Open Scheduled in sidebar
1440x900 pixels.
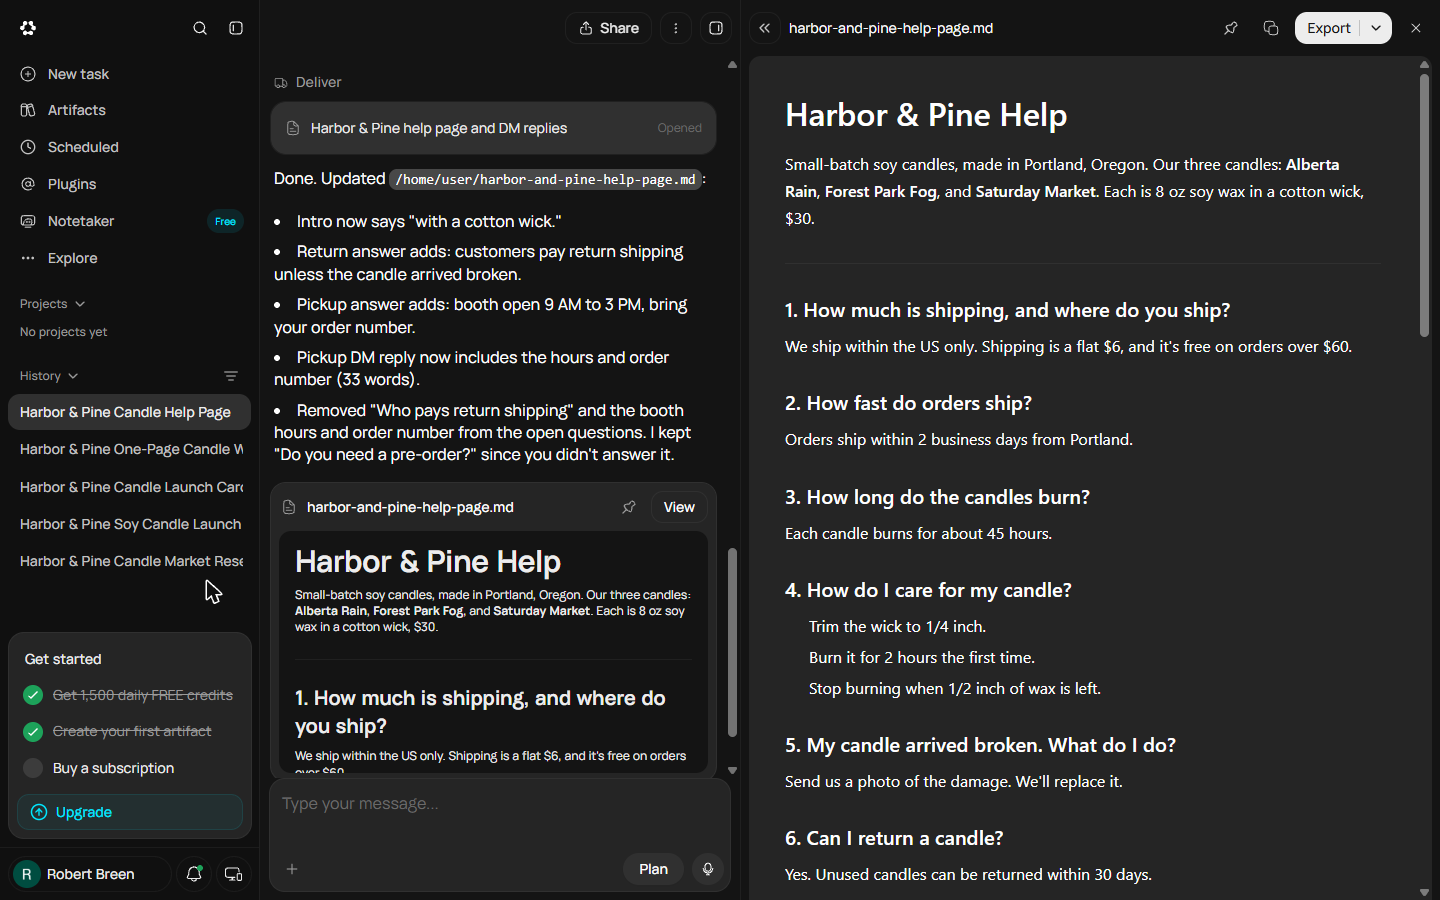[x=130, y=147]
